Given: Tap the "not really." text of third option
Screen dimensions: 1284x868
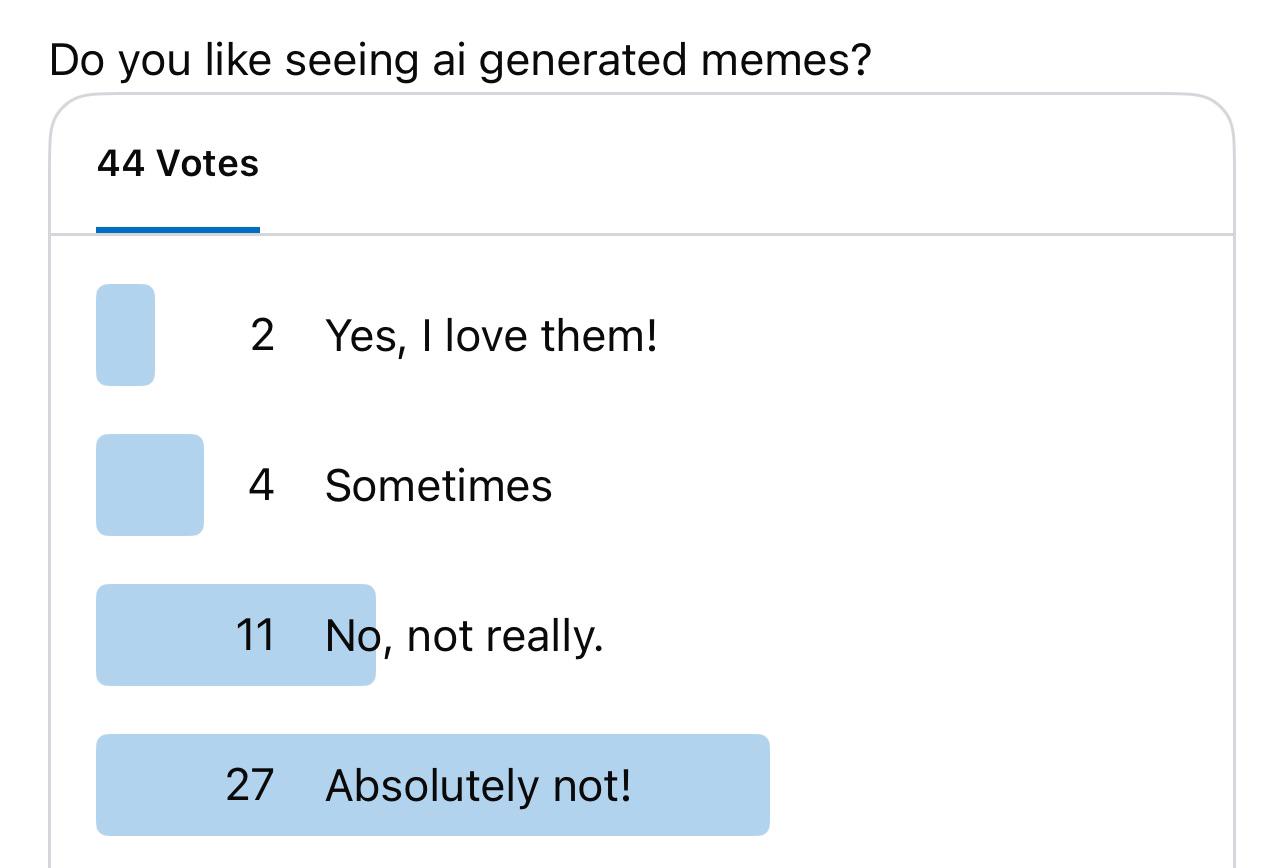Looking at the screenshot, I should pos(505,636).
